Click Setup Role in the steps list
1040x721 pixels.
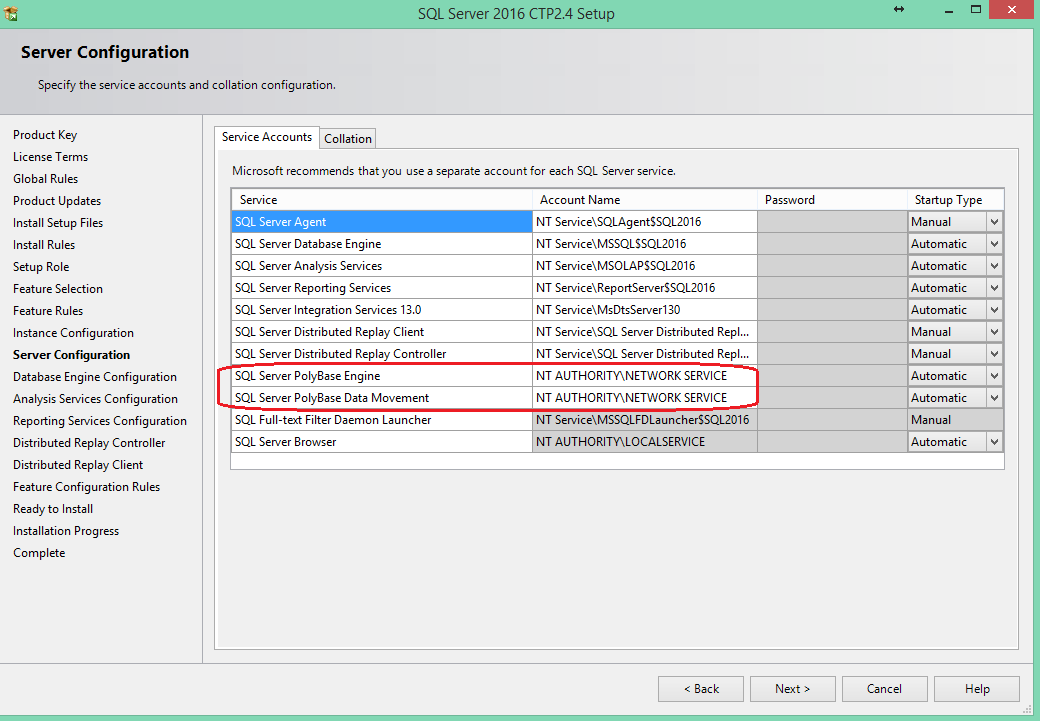pos(41,267)
